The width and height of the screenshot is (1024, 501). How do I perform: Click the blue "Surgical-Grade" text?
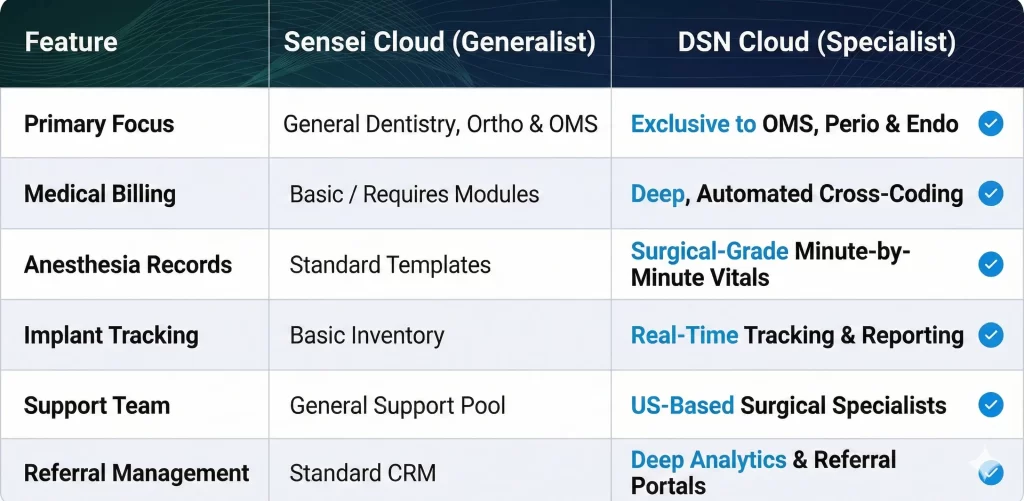(709, 252)
